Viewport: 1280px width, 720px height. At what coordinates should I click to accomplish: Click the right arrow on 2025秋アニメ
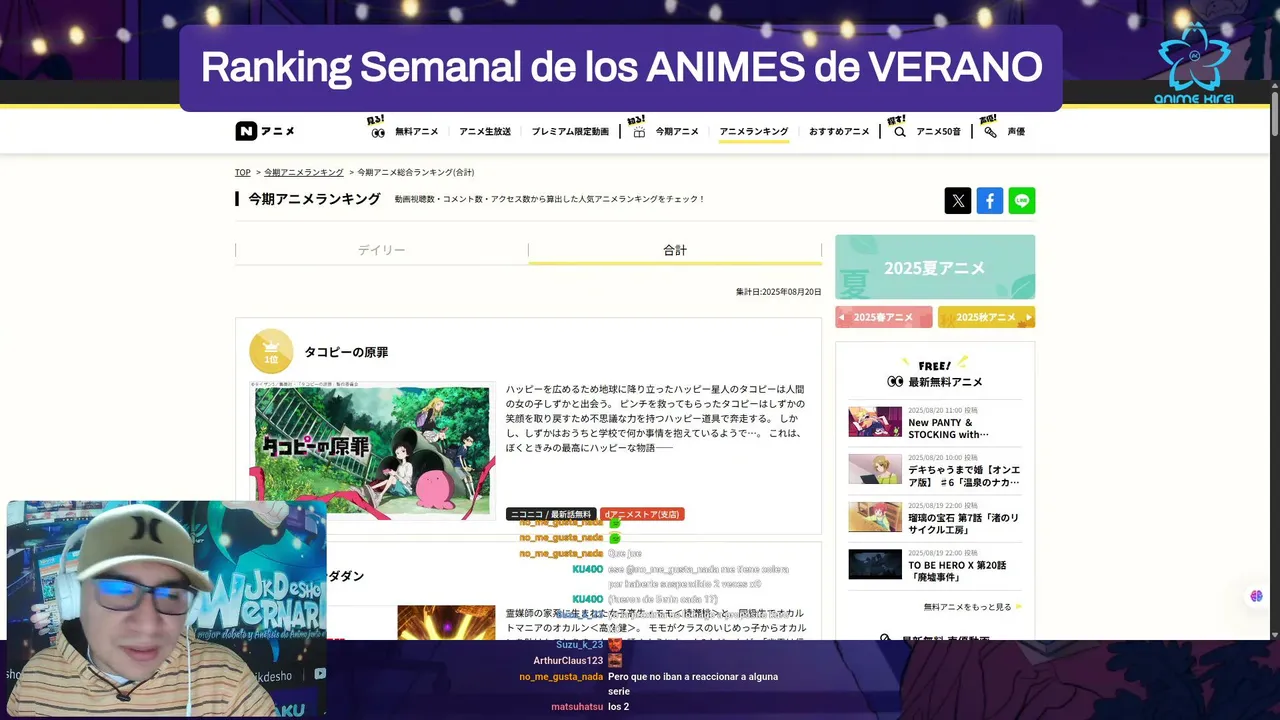coord(1029,317)
